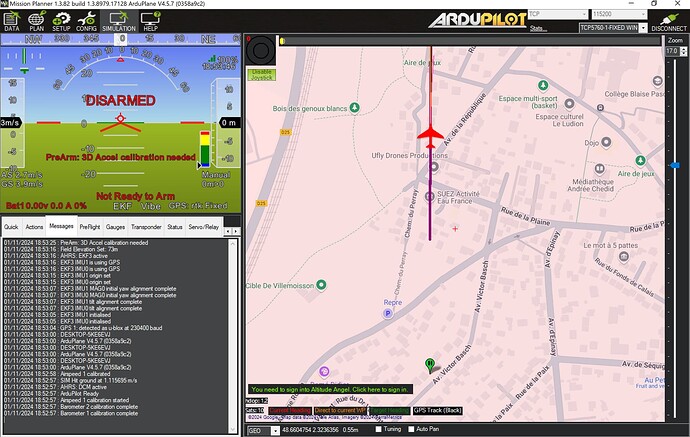Select the Messages tab
The width and height of the screenshot is (690, 437).
coord(61,226)
